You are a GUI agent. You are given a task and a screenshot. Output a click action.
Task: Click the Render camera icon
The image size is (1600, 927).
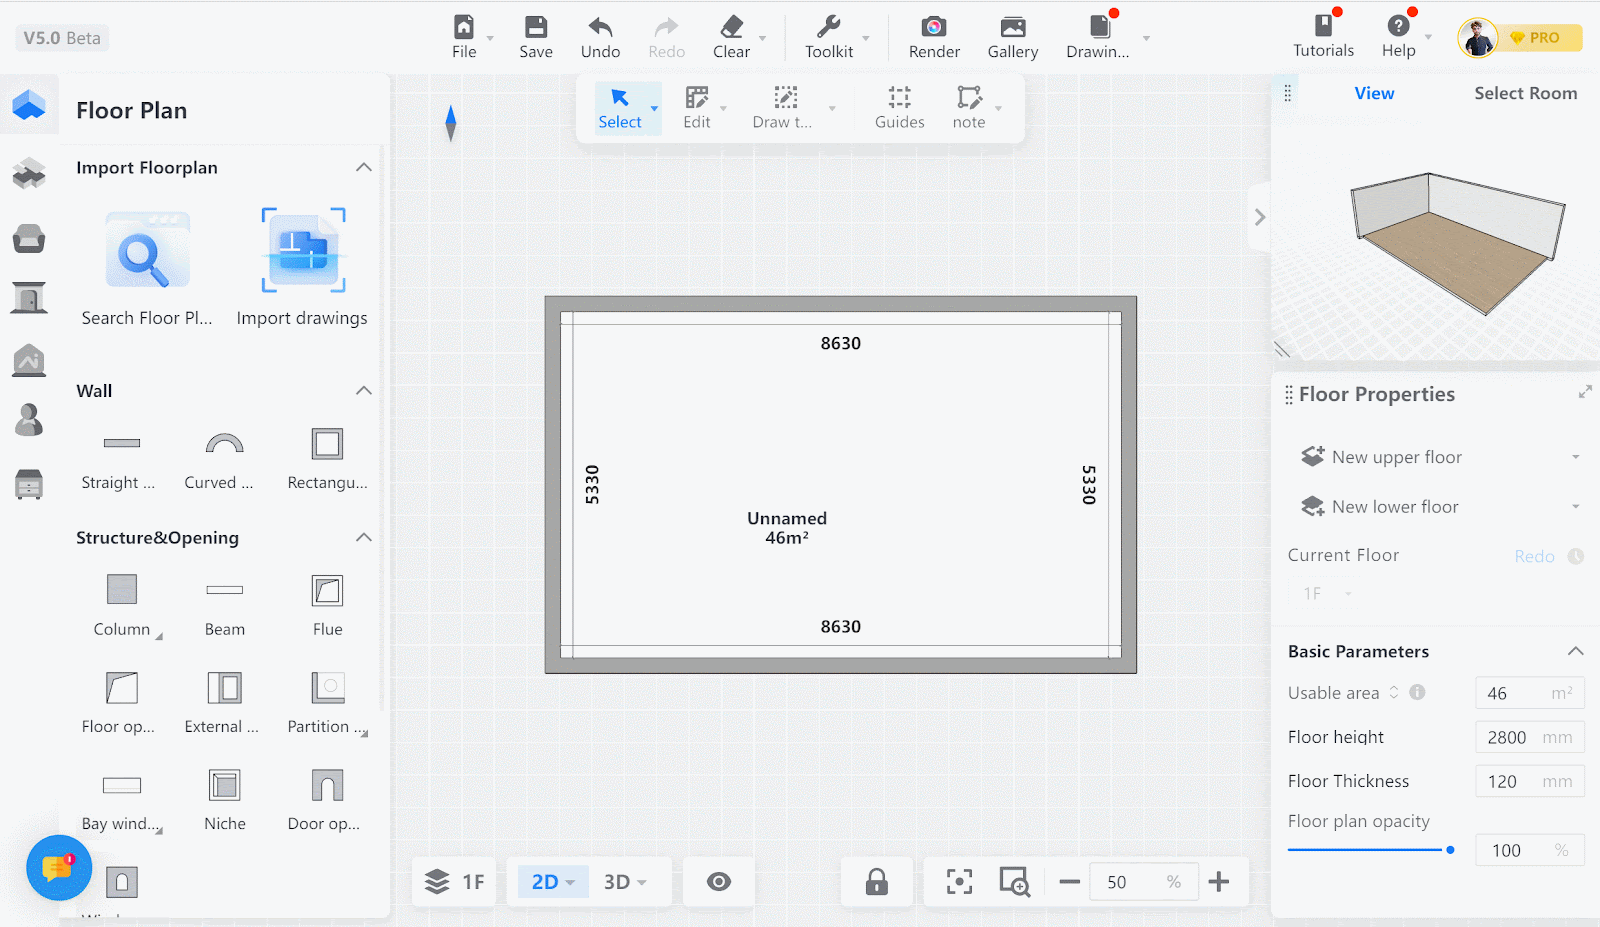tap(933, 28)
